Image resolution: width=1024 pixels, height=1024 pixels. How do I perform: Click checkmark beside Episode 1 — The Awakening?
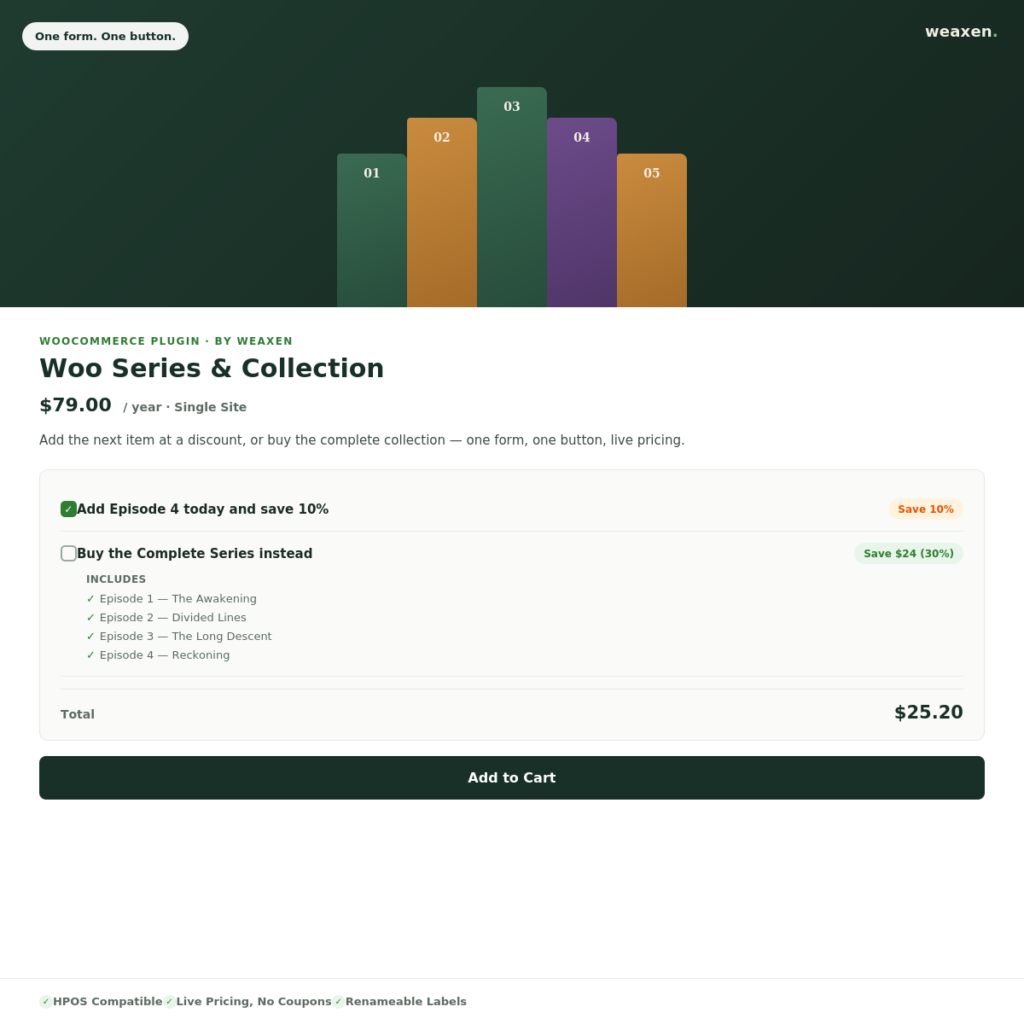coord(90,598)
